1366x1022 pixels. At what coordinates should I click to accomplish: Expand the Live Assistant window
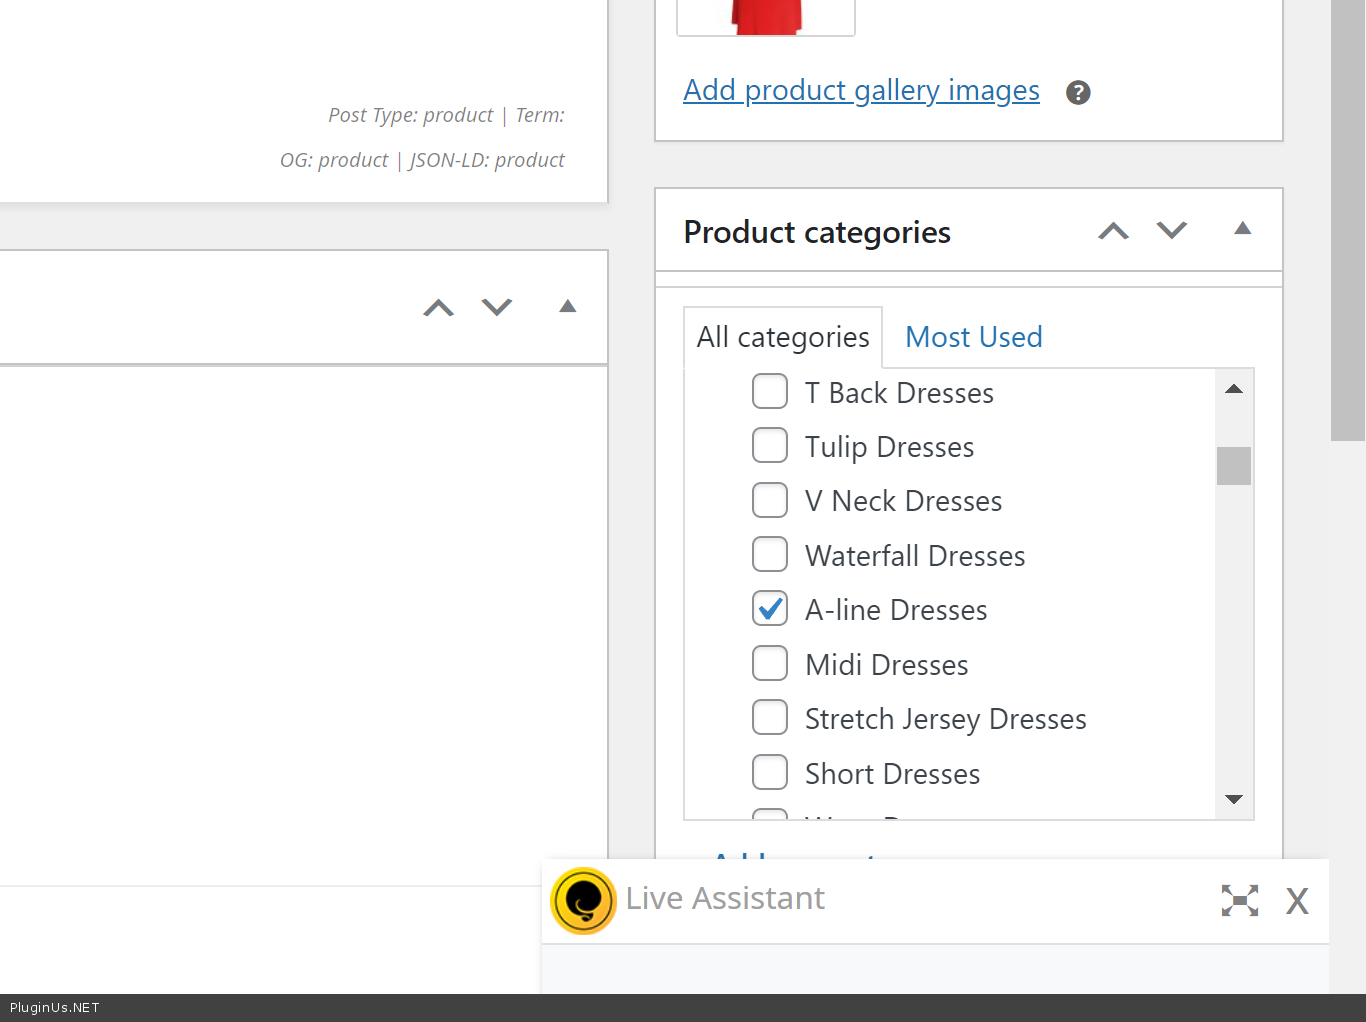coord(1239,901)
